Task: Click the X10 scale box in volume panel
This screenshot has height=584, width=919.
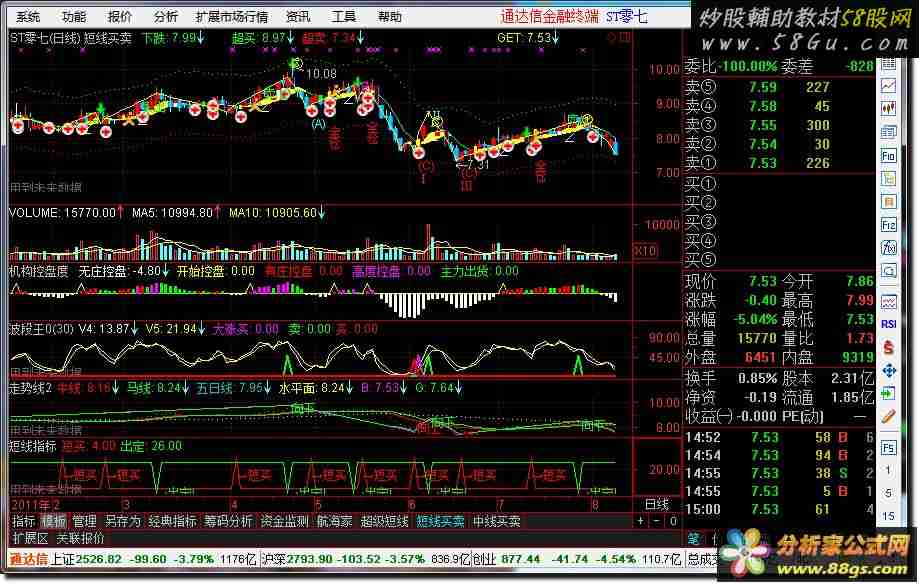Action: pyautogui.click(x=645, y=250)
